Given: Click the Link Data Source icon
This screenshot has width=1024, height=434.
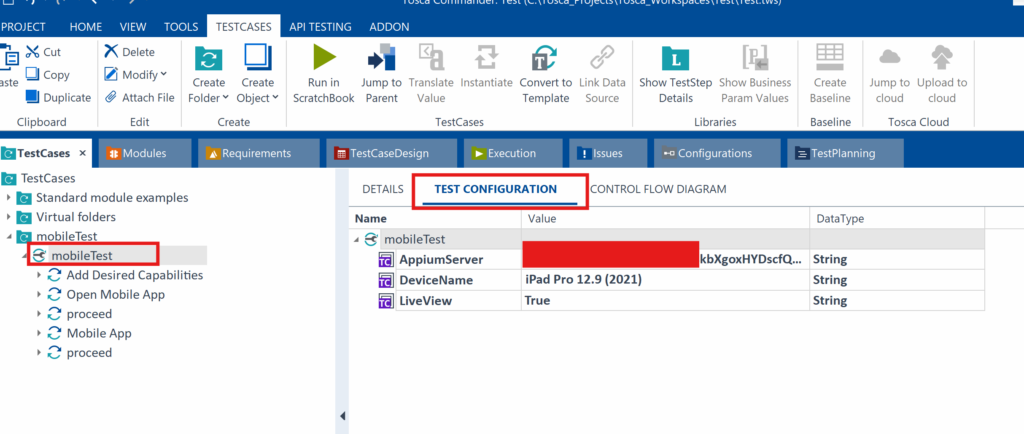Looking at the screenshot, I should (x=601, y=57).
